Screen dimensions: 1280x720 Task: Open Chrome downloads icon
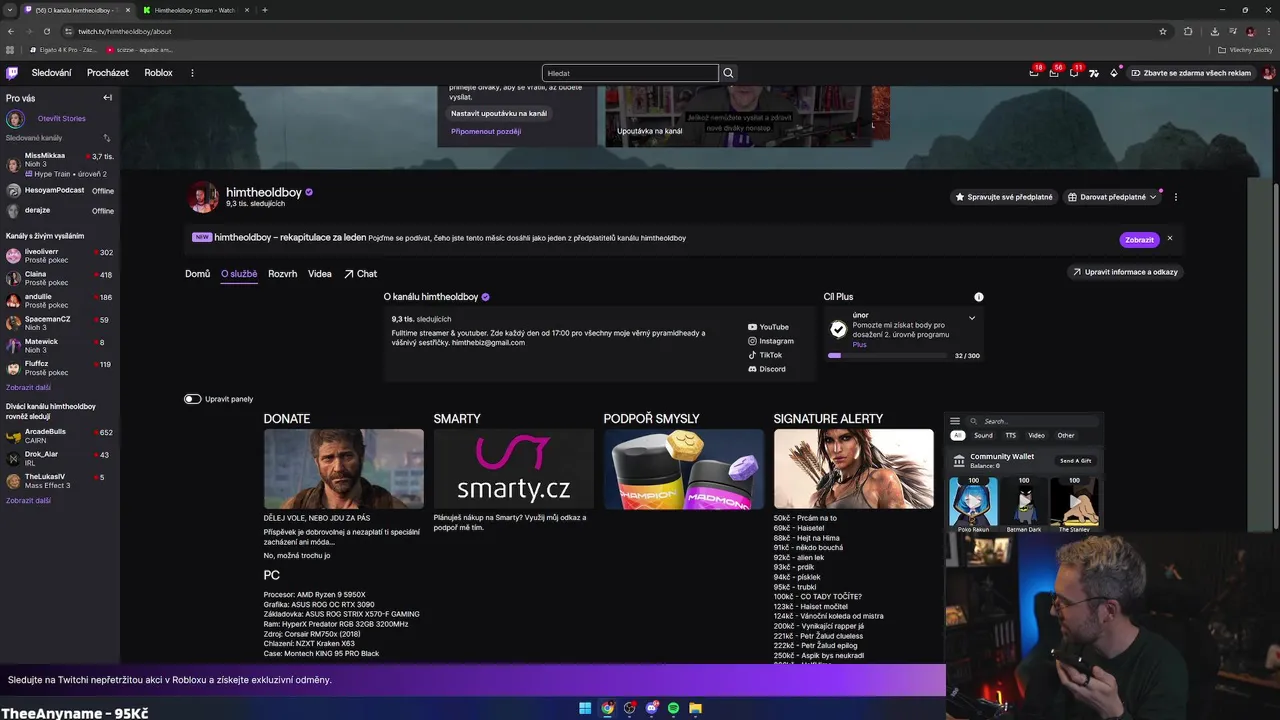point(1214,31)
